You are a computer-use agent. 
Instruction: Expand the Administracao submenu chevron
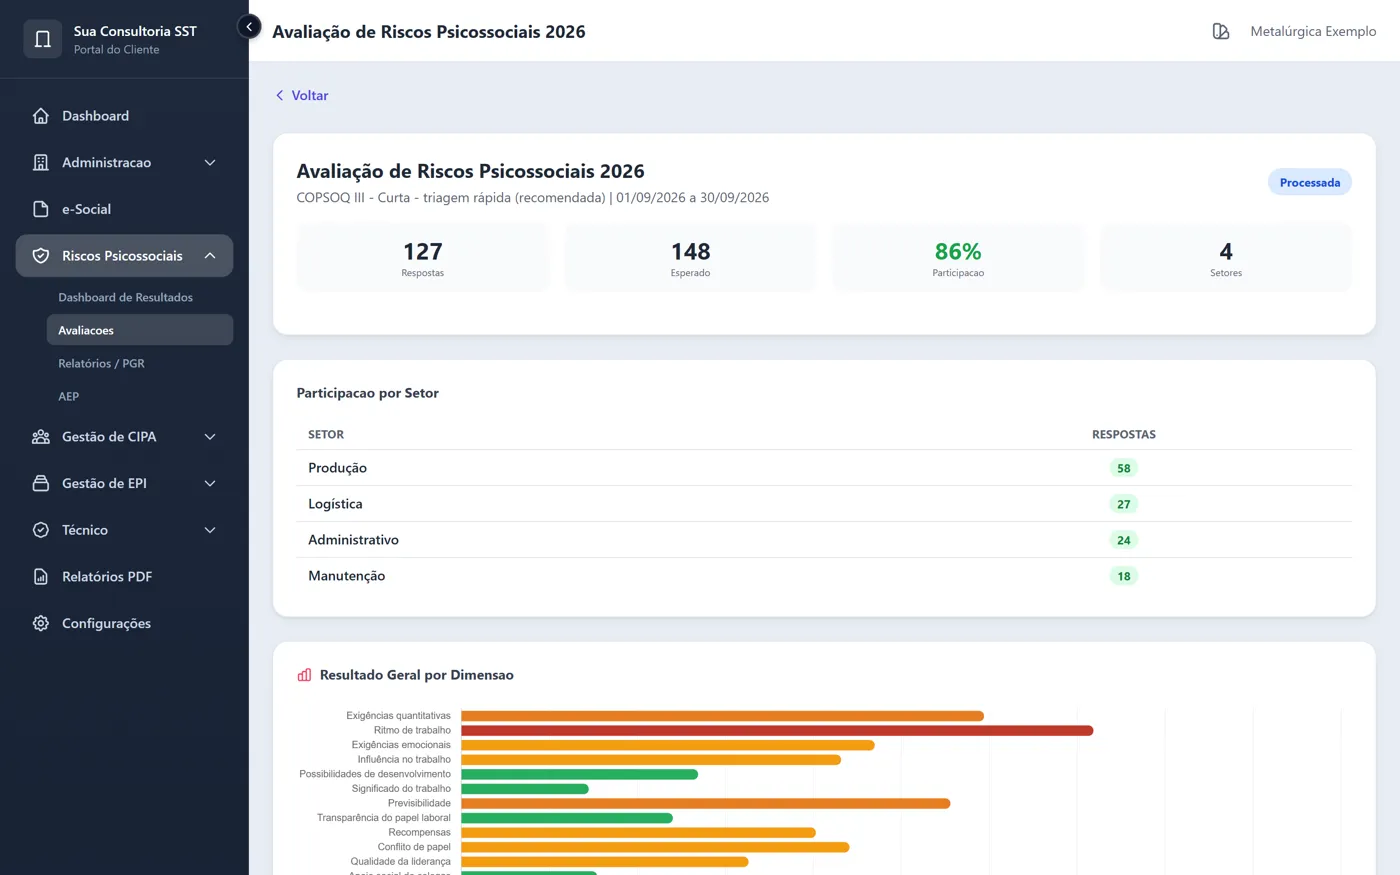pyautogui.click(x=210, y=162)
